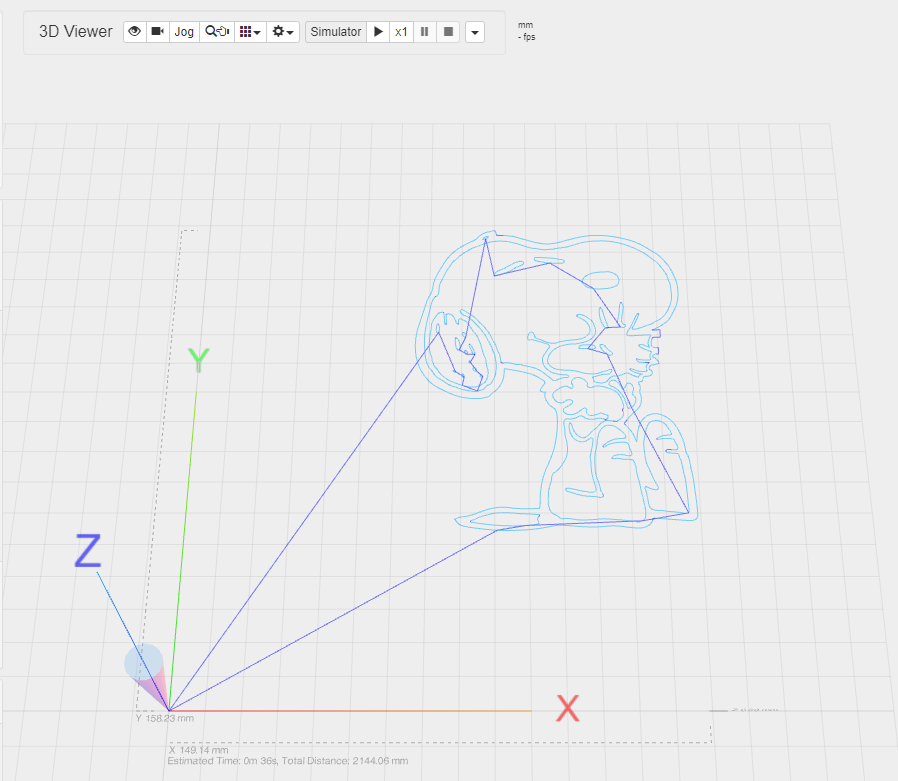The image size is (898, 781).
Task: Expand the caret dropdown after stop button
Action: (x=475, y=32)
